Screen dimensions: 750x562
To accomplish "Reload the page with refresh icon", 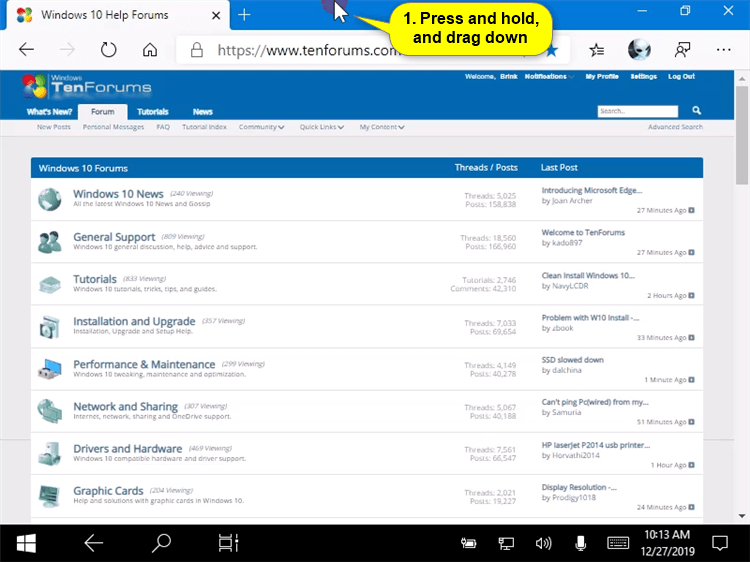I will 109,49.
